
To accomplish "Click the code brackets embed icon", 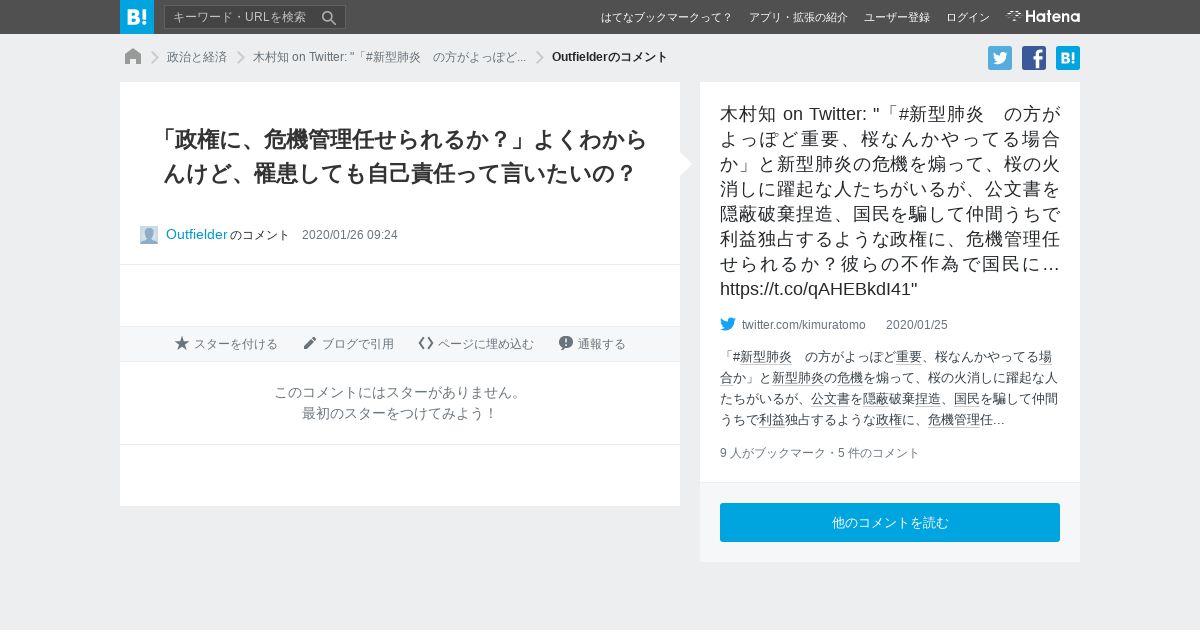I will tap(426, 343).
